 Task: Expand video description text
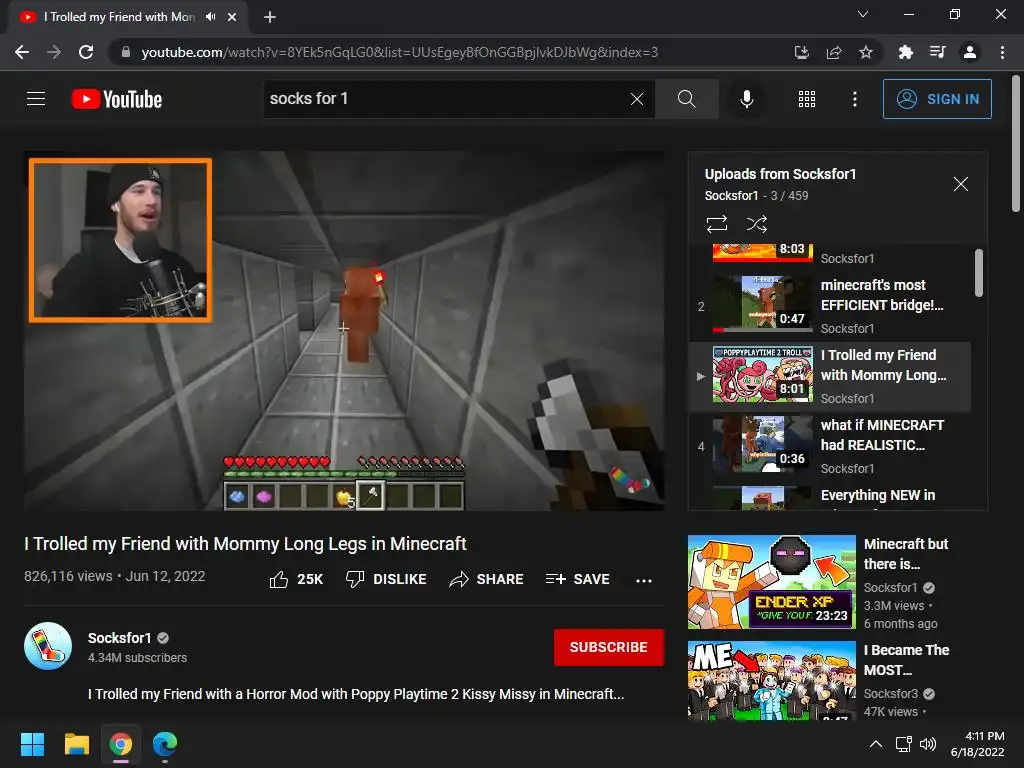(x=356, y=694)
